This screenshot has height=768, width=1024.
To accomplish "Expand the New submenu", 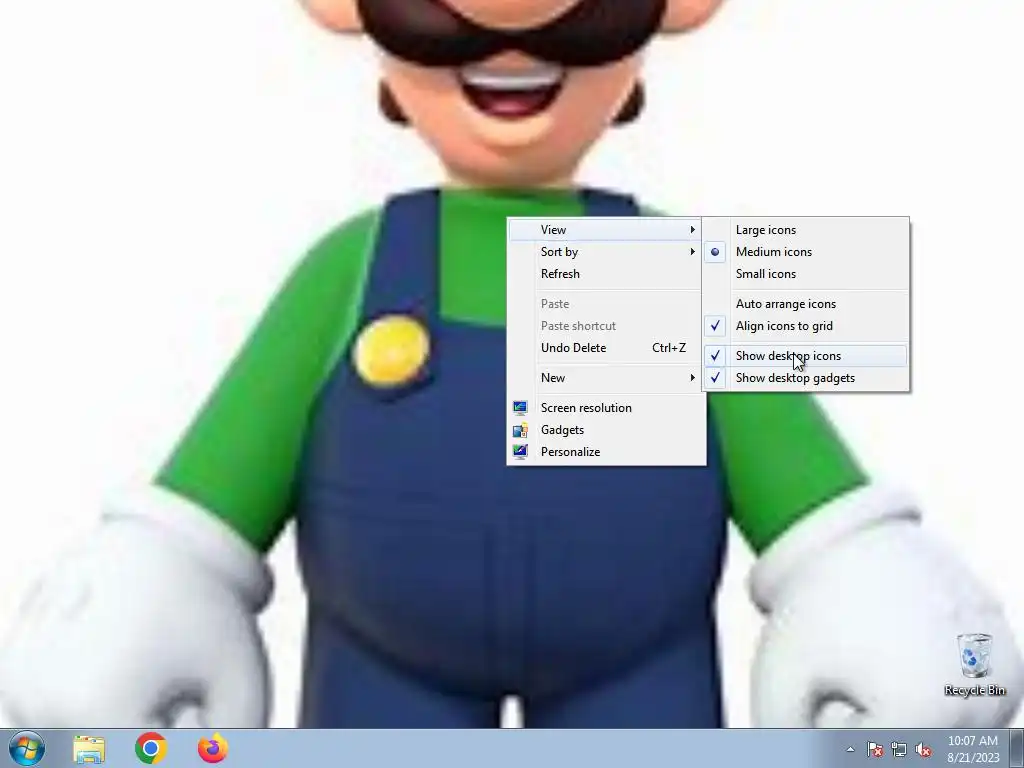I will pyautogui.click(x=606, y=378).
